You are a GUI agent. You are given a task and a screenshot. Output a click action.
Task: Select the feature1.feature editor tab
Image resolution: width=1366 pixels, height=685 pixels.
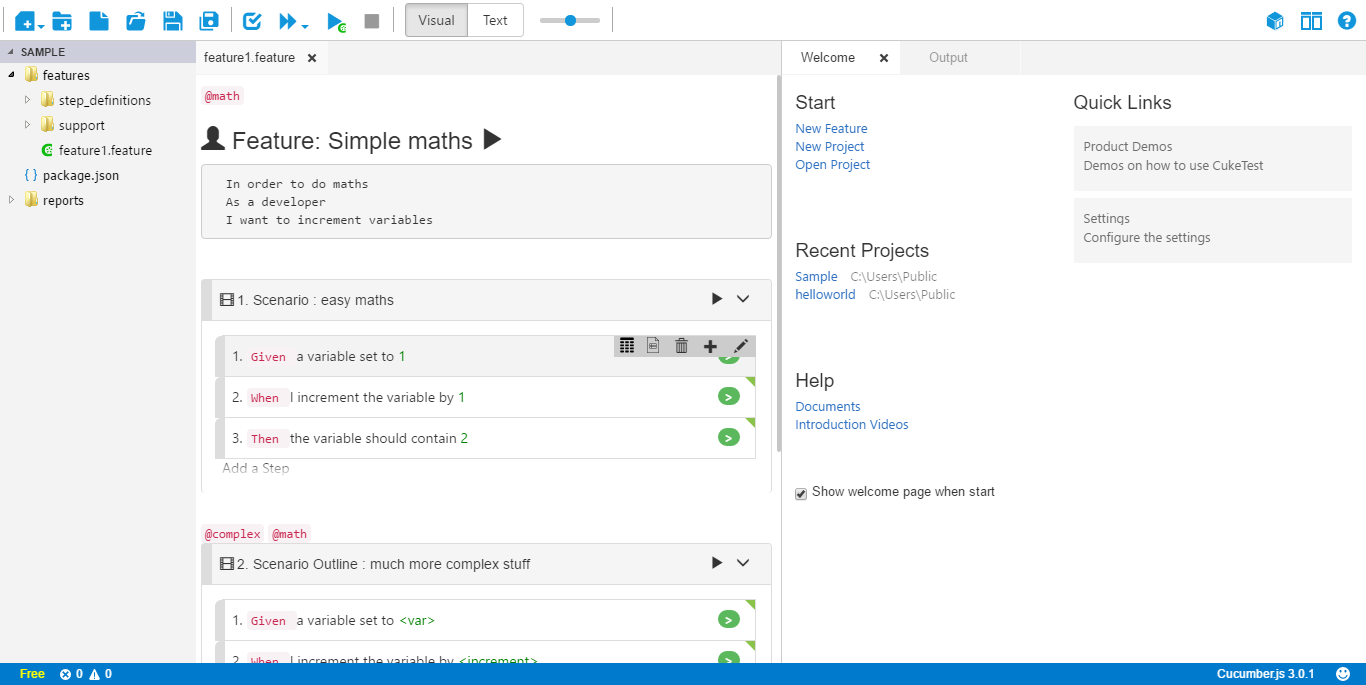(249, 58)
